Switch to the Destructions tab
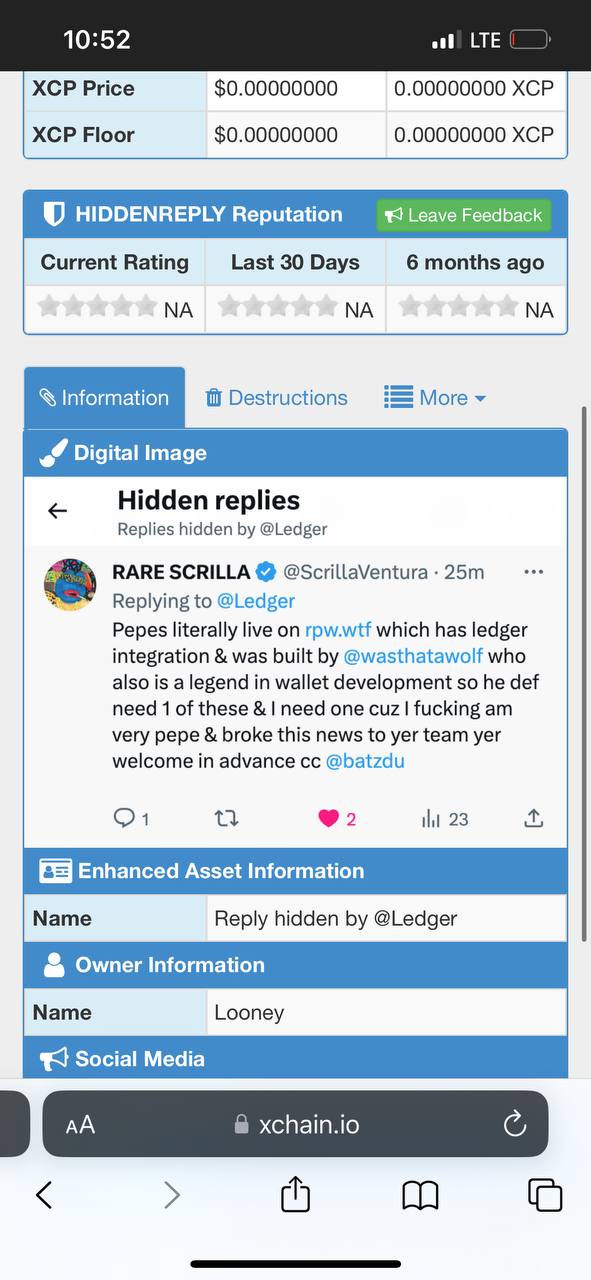This screenshot has height=1280, width=591. click(276, 398)
